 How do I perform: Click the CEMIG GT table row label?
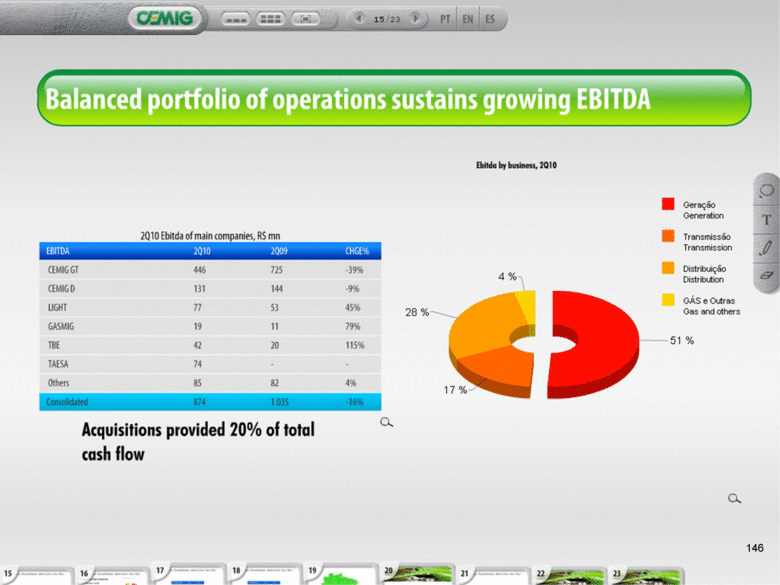(63, 270)
